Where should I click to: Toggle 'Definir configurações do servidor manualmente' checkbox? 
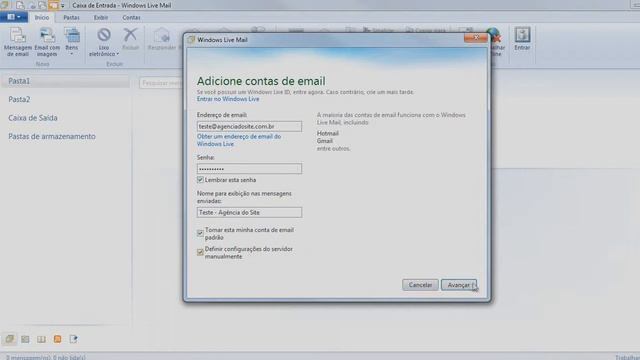(x=200, y=252)
